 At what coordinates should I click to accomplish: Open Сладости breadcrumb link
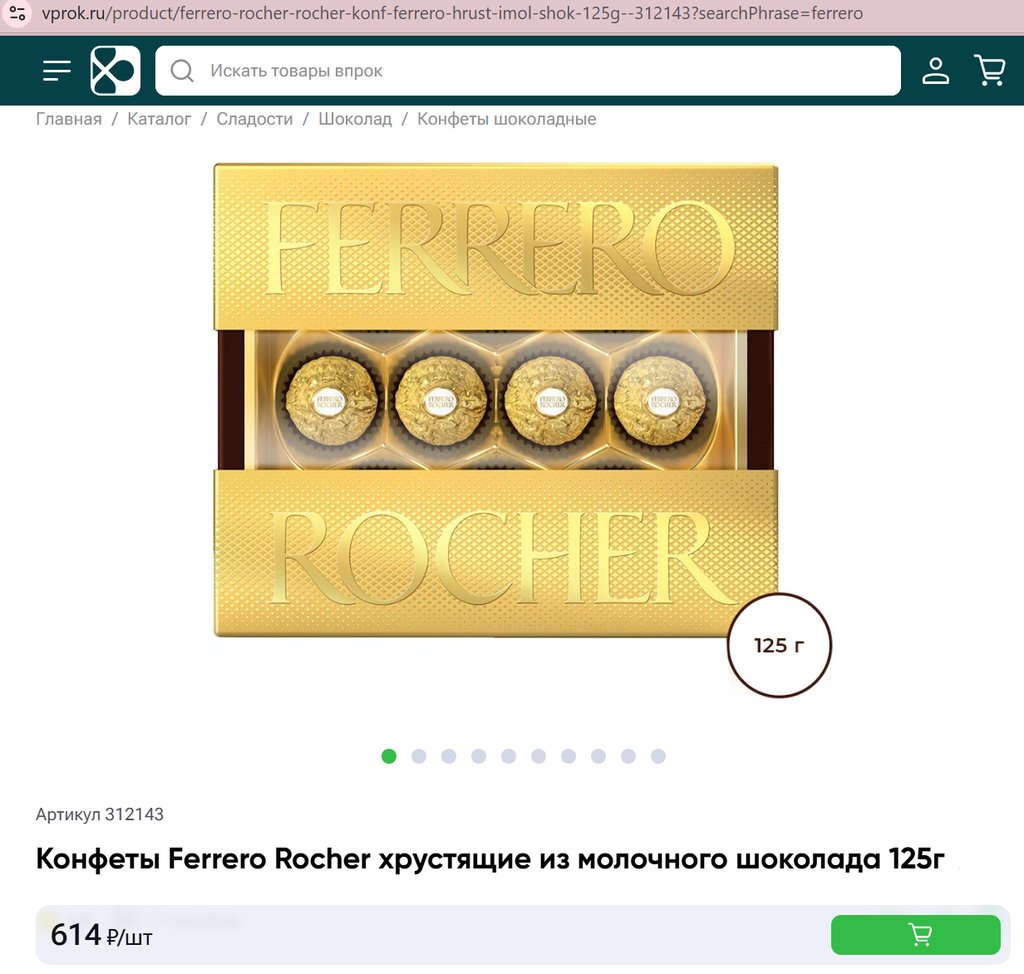tap(255, 119)
